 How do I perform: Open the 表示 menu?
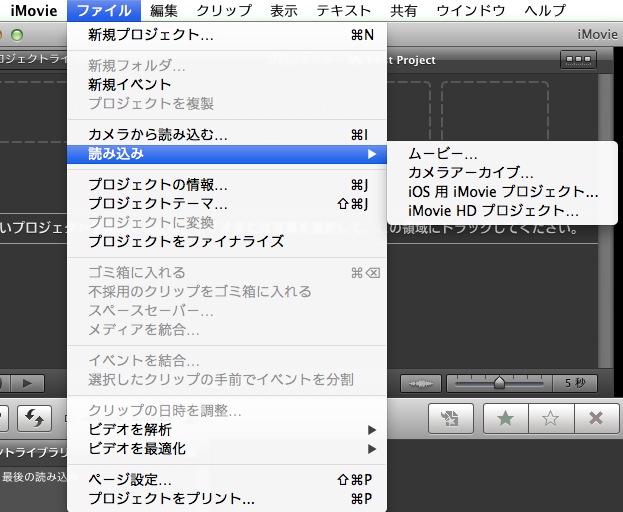tap(284, 10)
